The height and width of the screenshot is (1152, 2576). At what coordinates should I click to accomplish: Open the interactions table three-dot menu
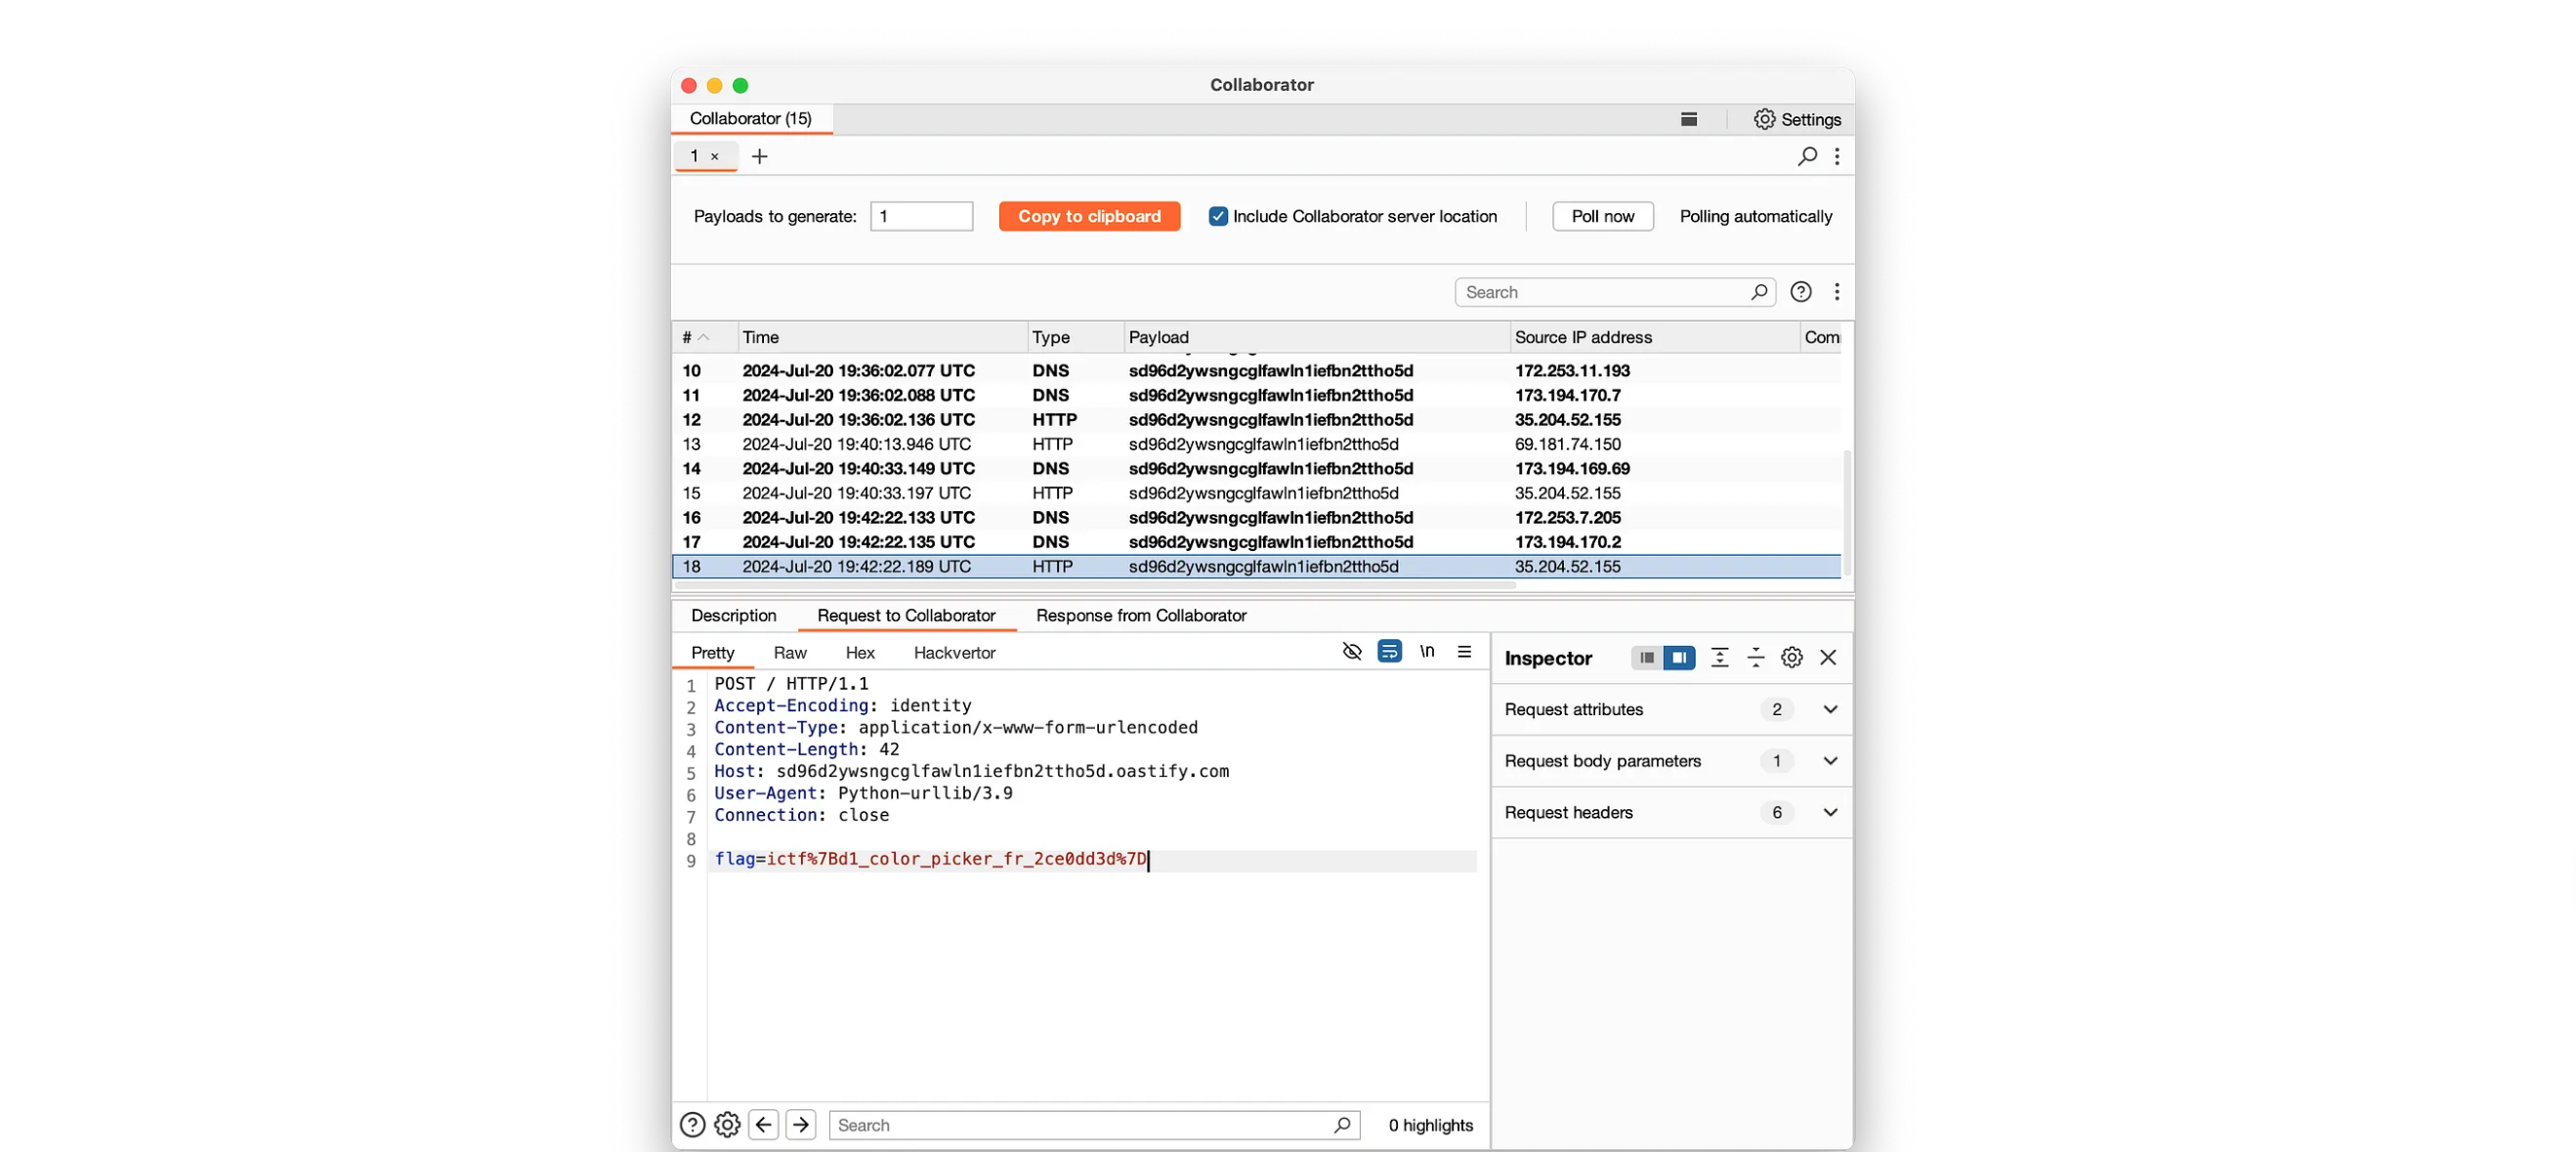pyautogui.click(x=1836, y=292)
